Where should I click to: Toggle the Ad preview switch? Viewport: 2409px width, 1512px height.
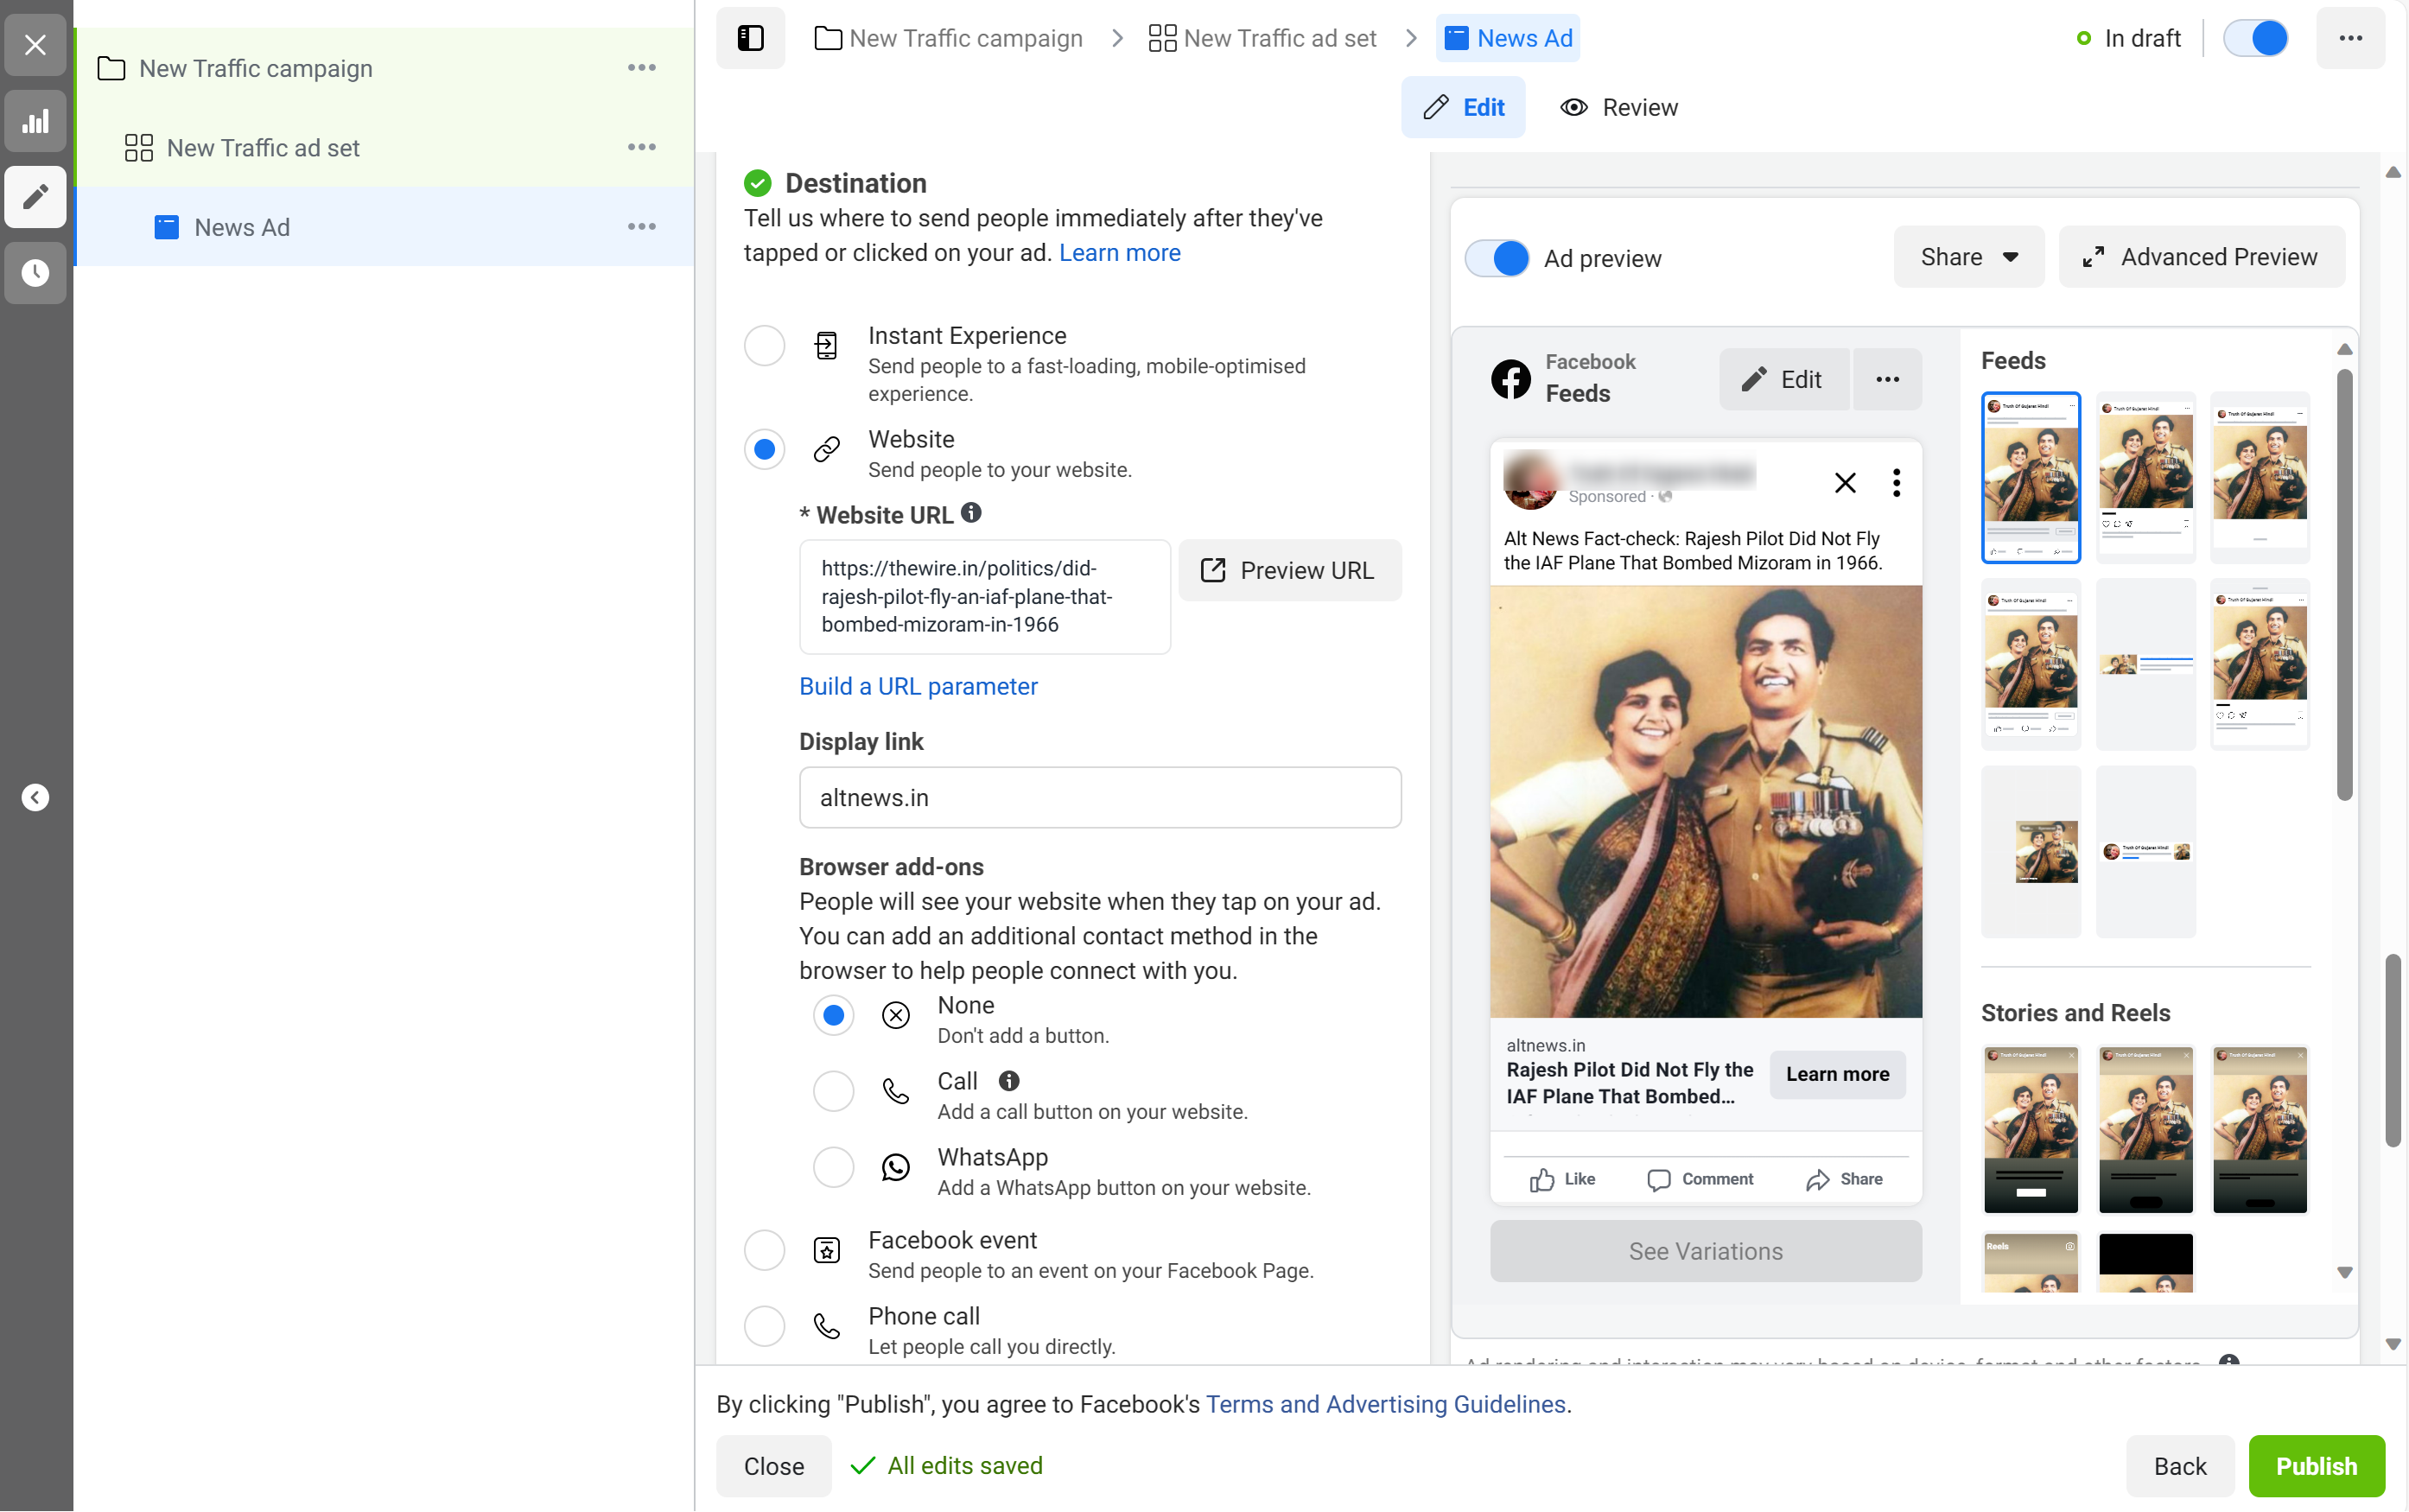point(1497,258)
